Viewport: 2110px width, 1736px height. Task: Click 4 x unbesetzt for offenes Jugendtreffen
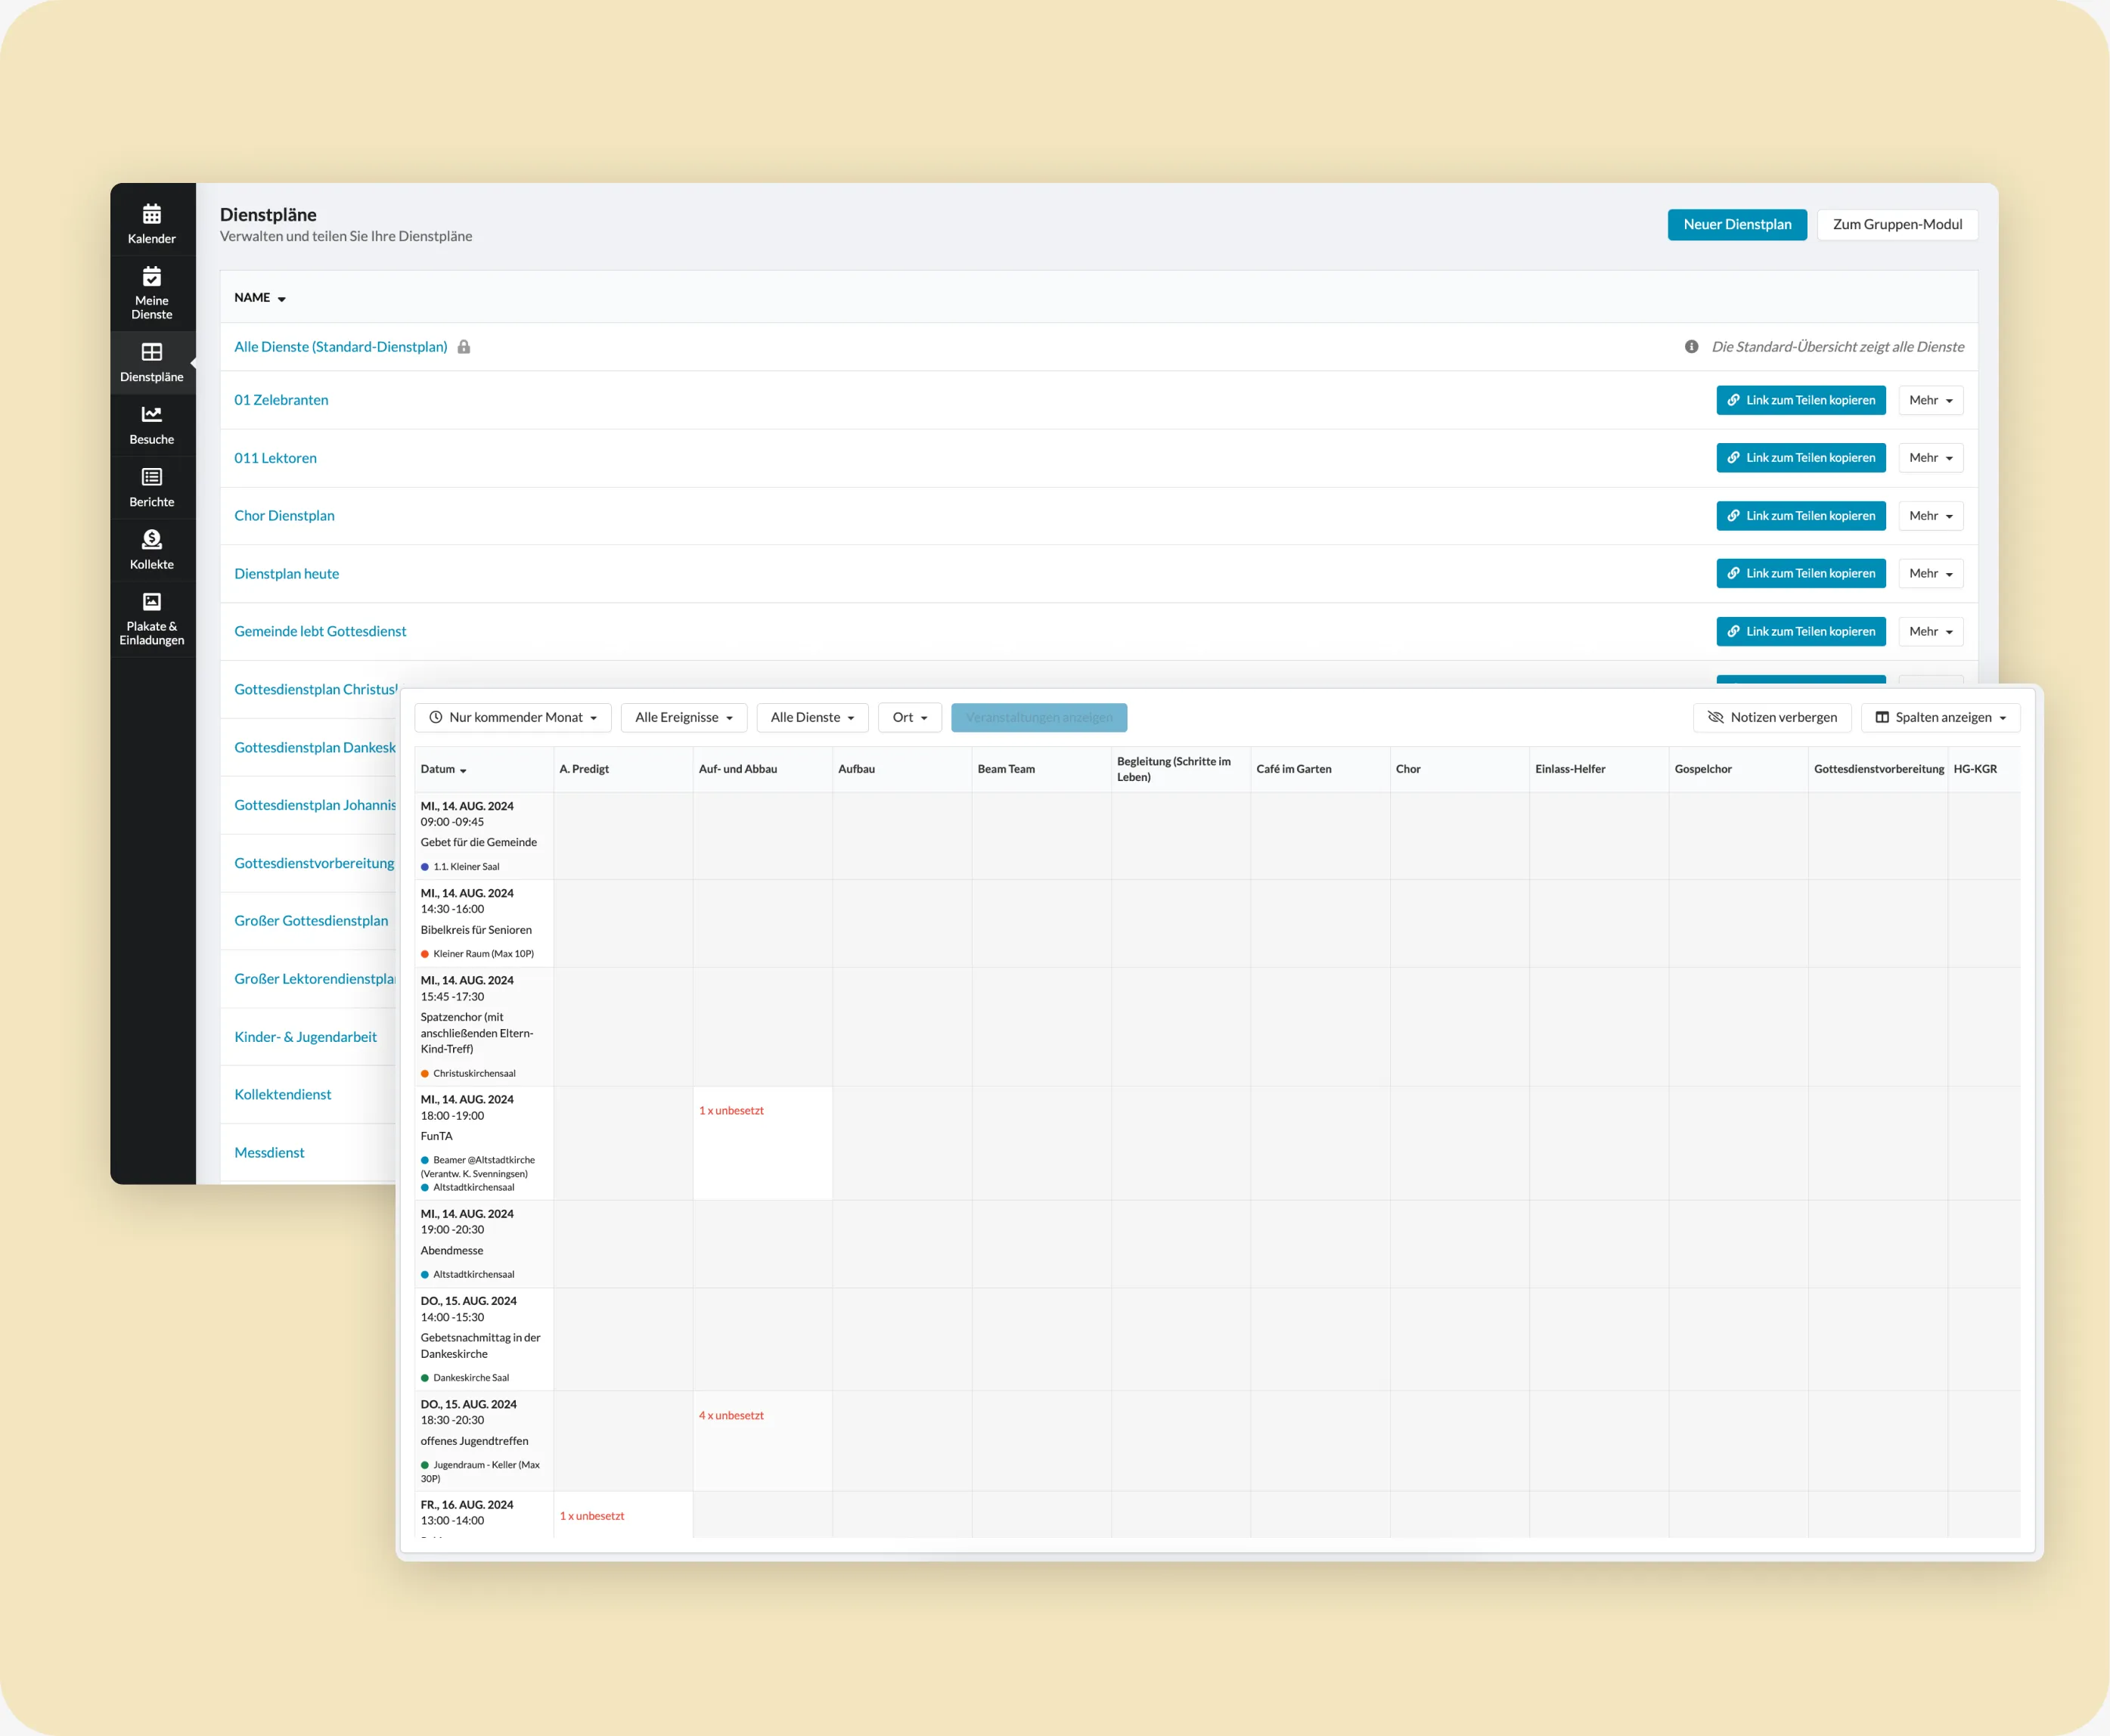pos(731,1416)
